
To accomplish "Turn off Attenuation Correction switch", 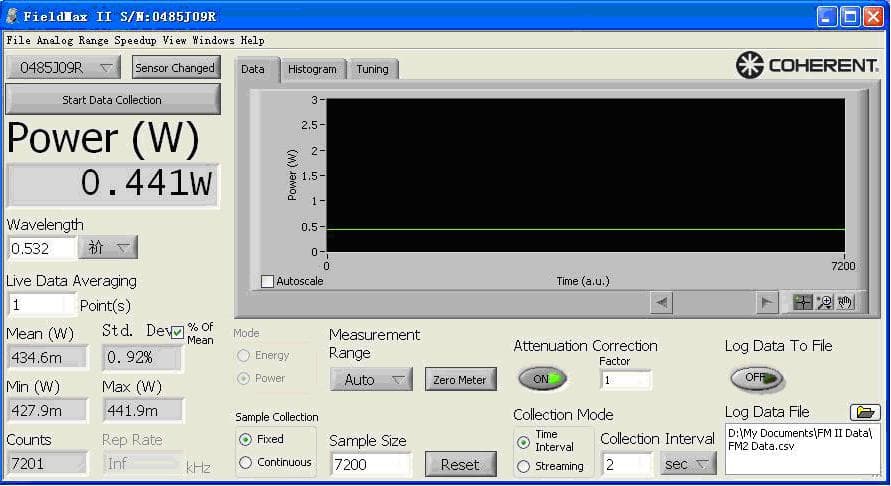I will pos(542,379).
